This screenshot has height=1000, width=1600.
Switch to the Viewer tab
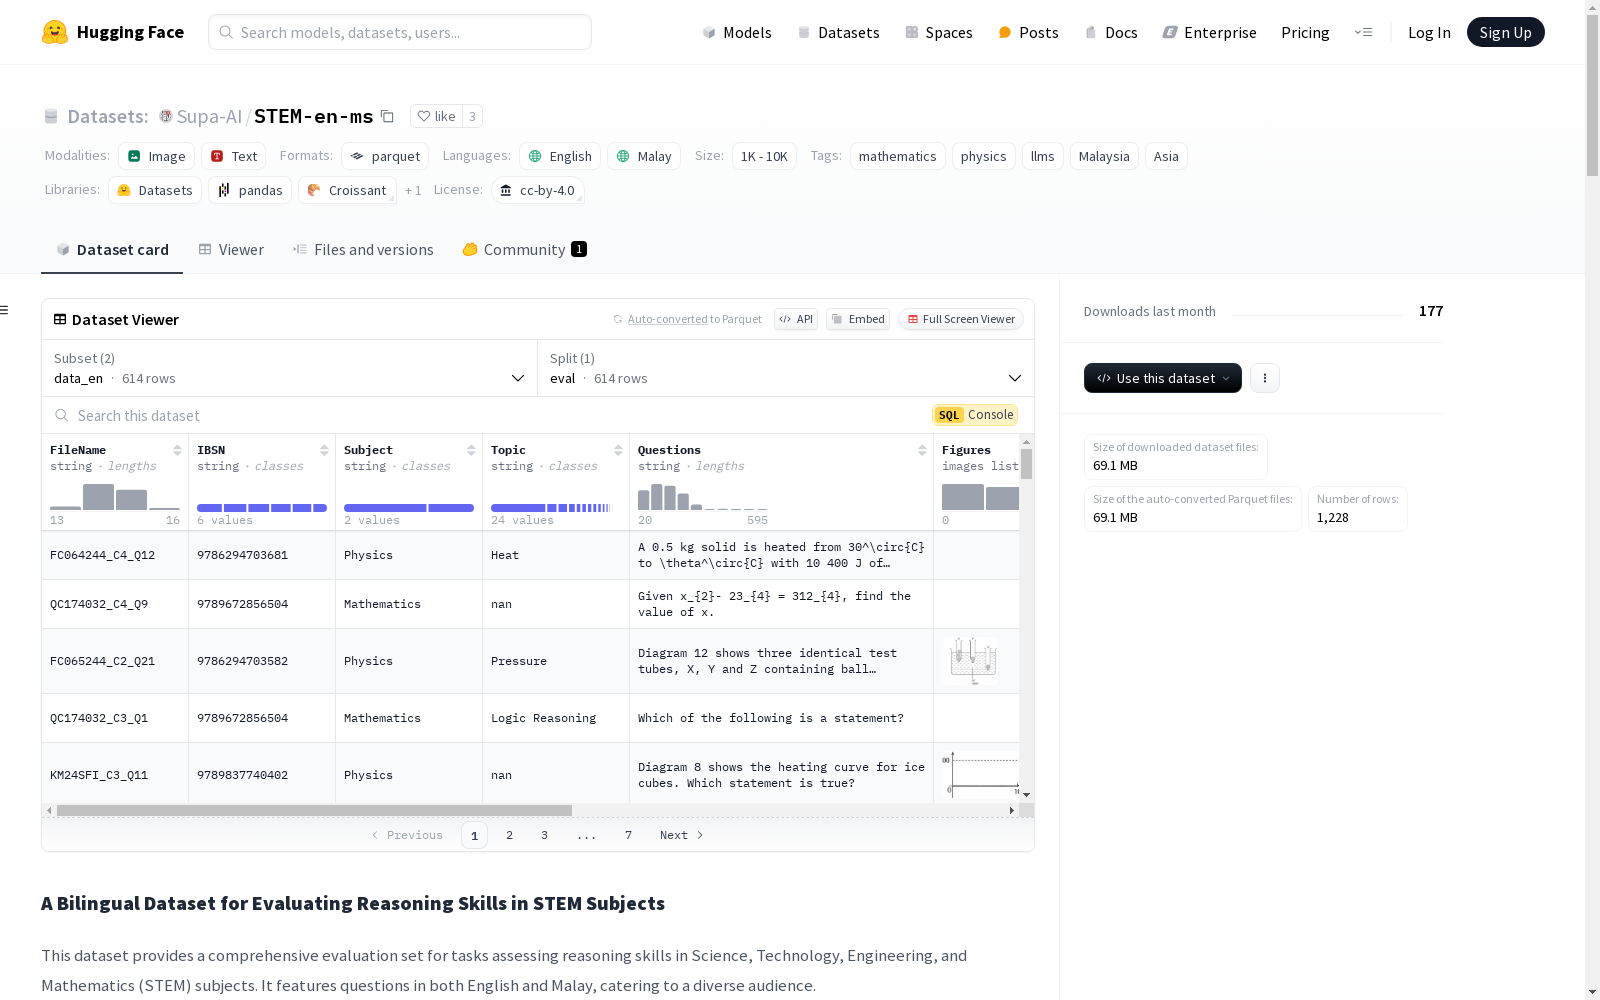[x=231, y=250]
